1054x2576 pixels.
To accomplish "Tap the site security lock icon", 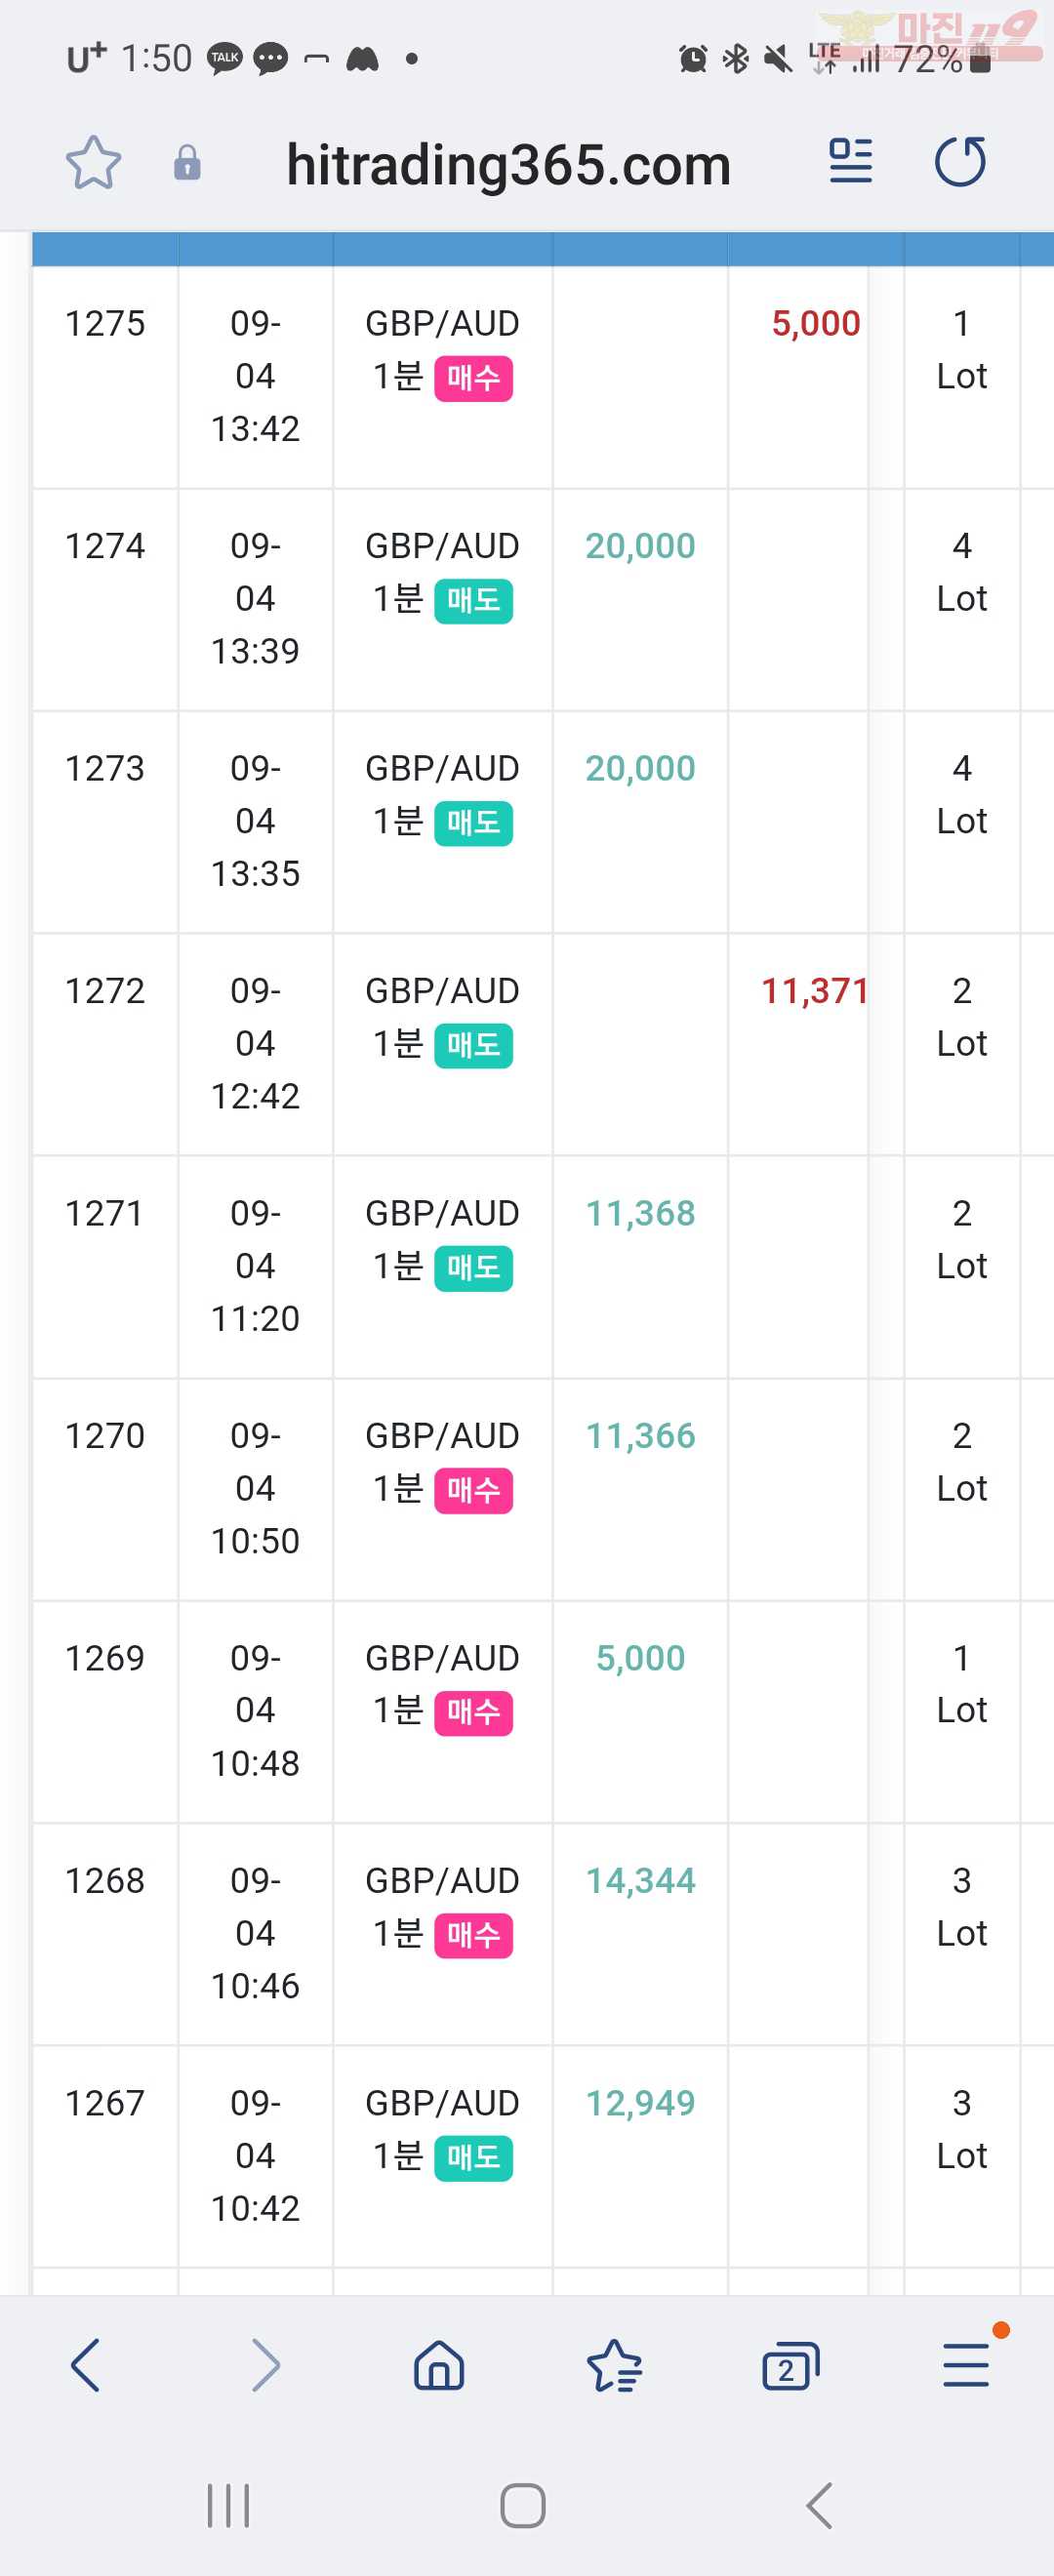I will [187, 163].
